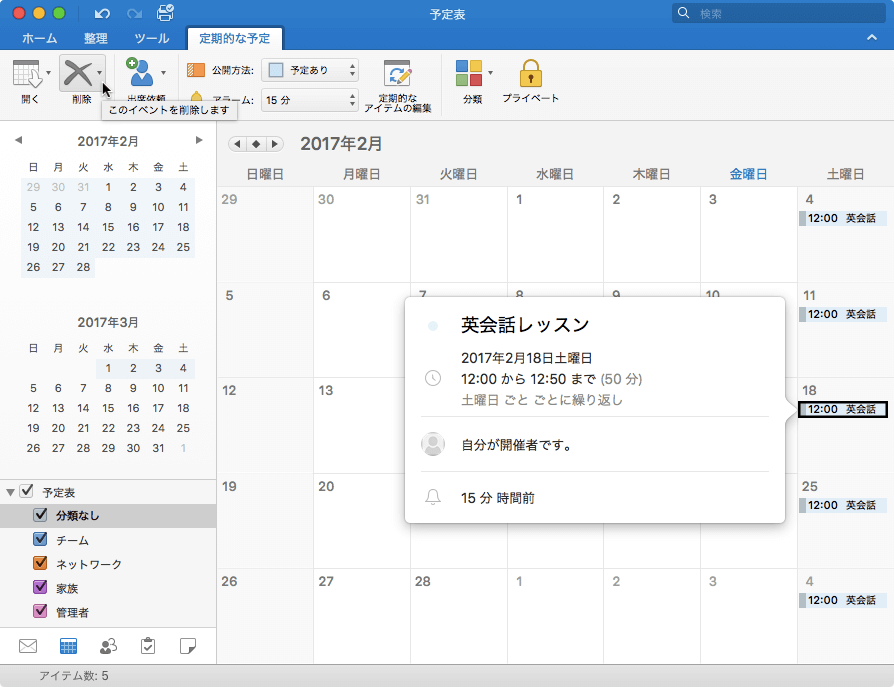Open Tasks clipboard icon in bottom bar

pos(148,646)
